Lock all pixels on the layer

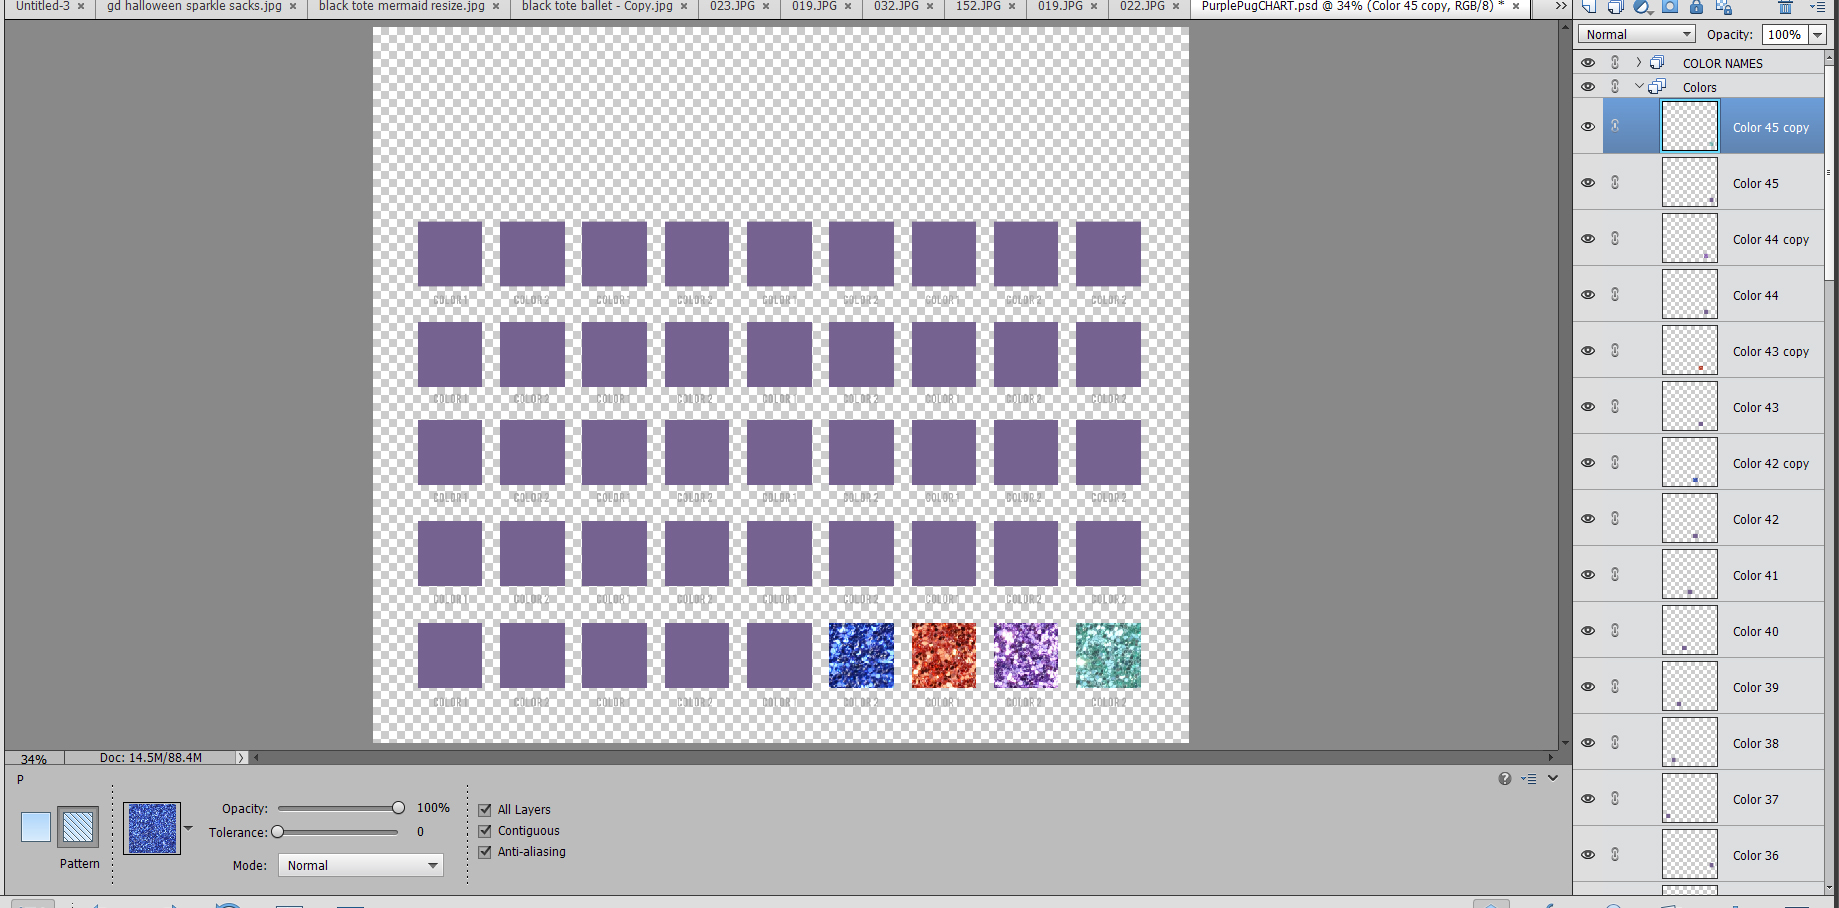pos(1695,7)
